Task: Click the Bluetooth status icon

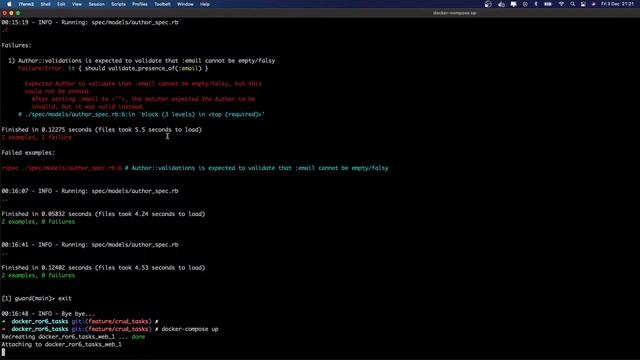Action: pos(536,4)
